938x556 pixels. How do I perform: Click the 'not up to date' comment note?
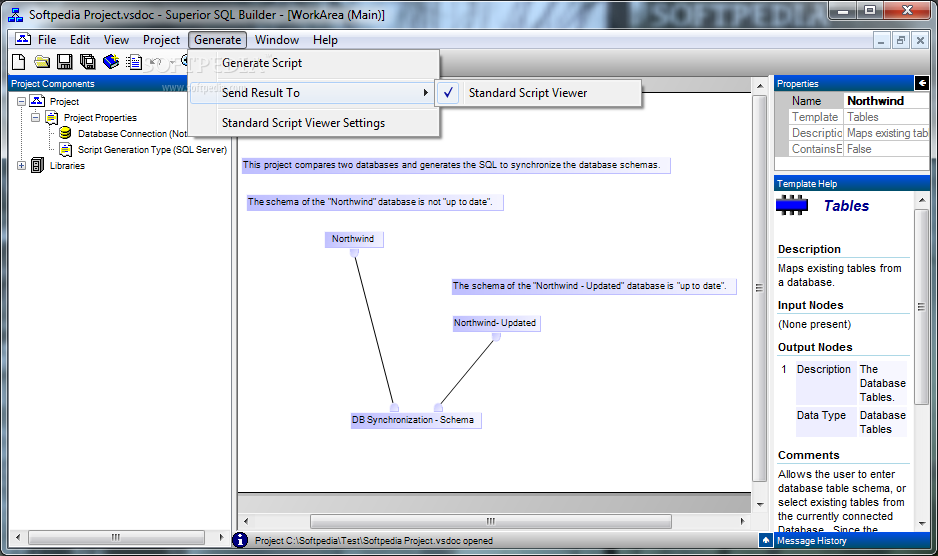pyautogui.click(x=375, y=202)
